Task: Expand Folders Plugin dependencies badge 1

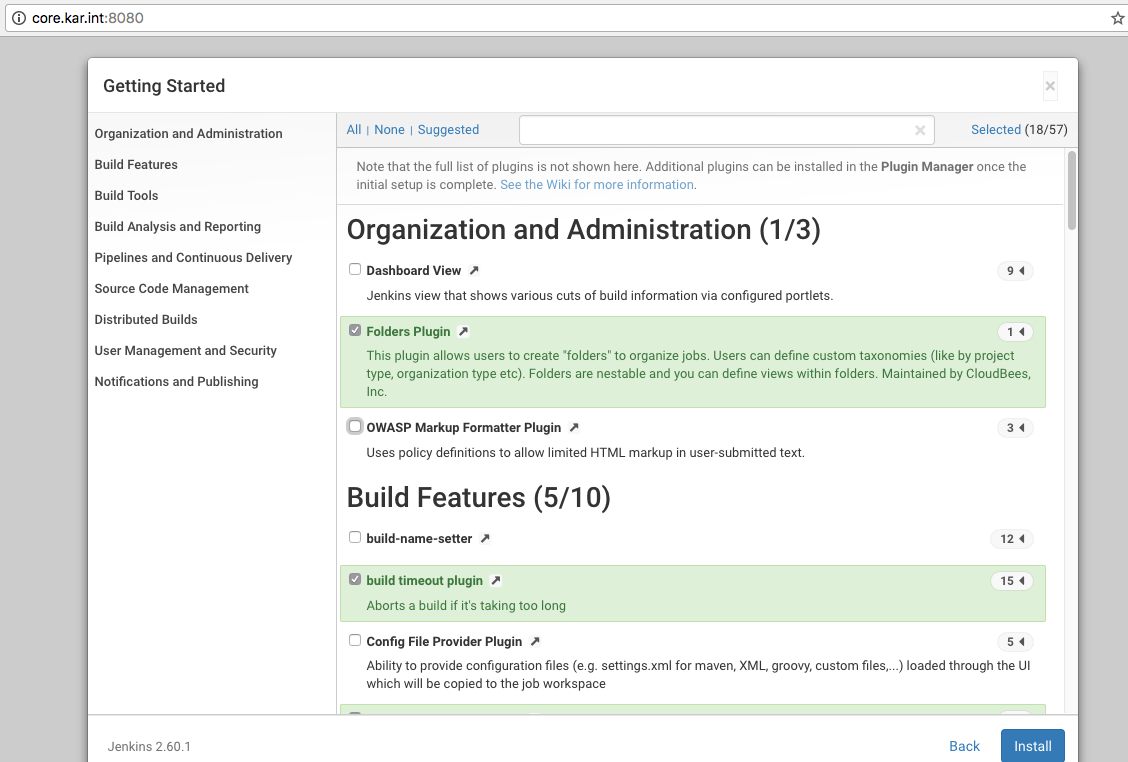Action: tap(1015, 332)
